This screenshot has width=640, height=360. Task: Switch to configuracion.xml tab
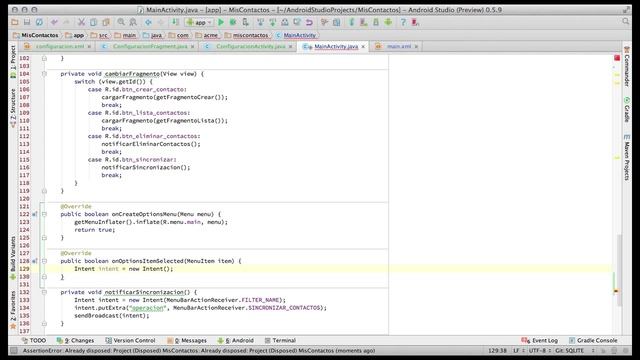tap(60, 47)
